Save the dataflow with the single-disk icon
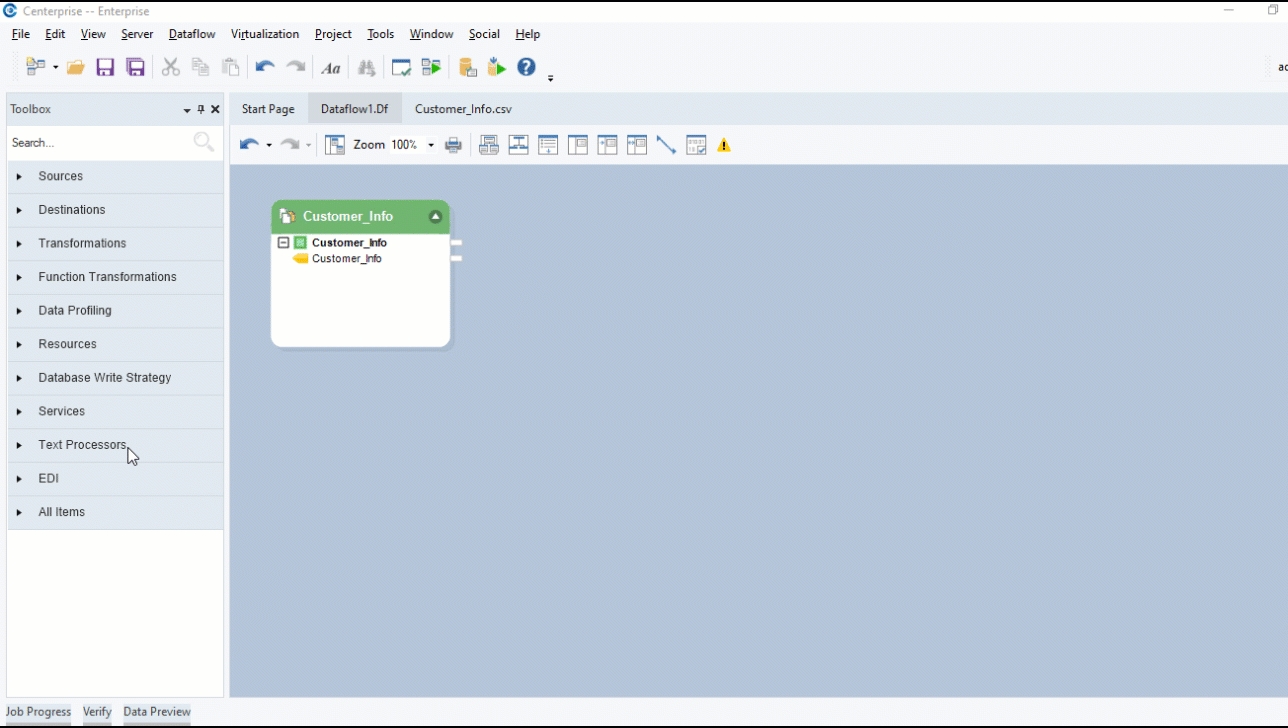The height and width of the screenshot is (728, 1288). (x=105, y=68)
